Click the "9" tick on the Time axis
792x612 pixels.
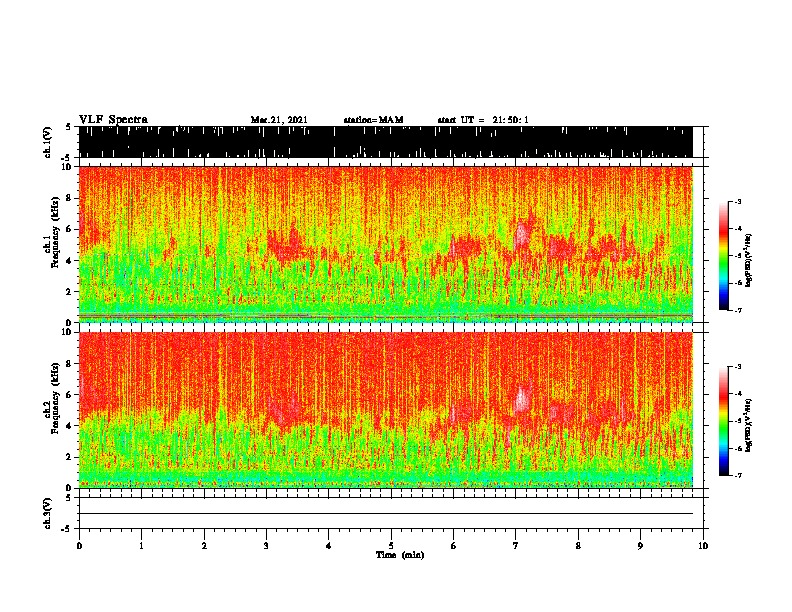640,546
